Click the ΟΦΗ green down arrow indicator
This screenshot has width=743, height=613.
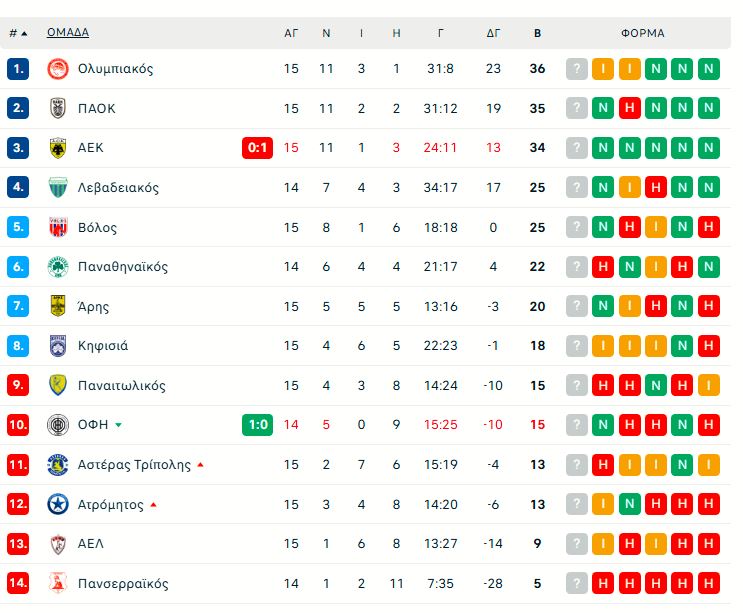tap(119, 425)
